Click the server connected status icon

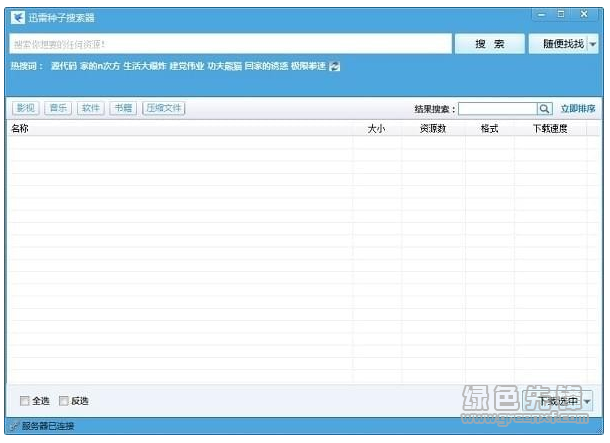coord(14,426)
